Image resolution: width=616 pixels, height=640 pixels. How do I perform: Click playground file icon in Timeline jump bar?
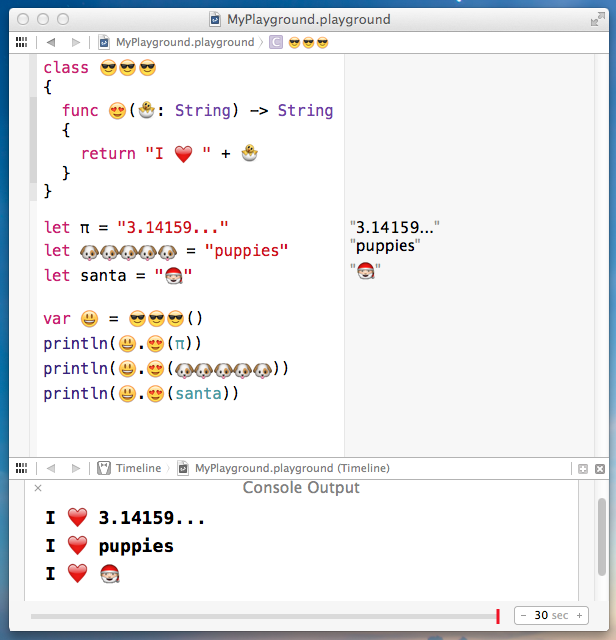pos(183,468)
